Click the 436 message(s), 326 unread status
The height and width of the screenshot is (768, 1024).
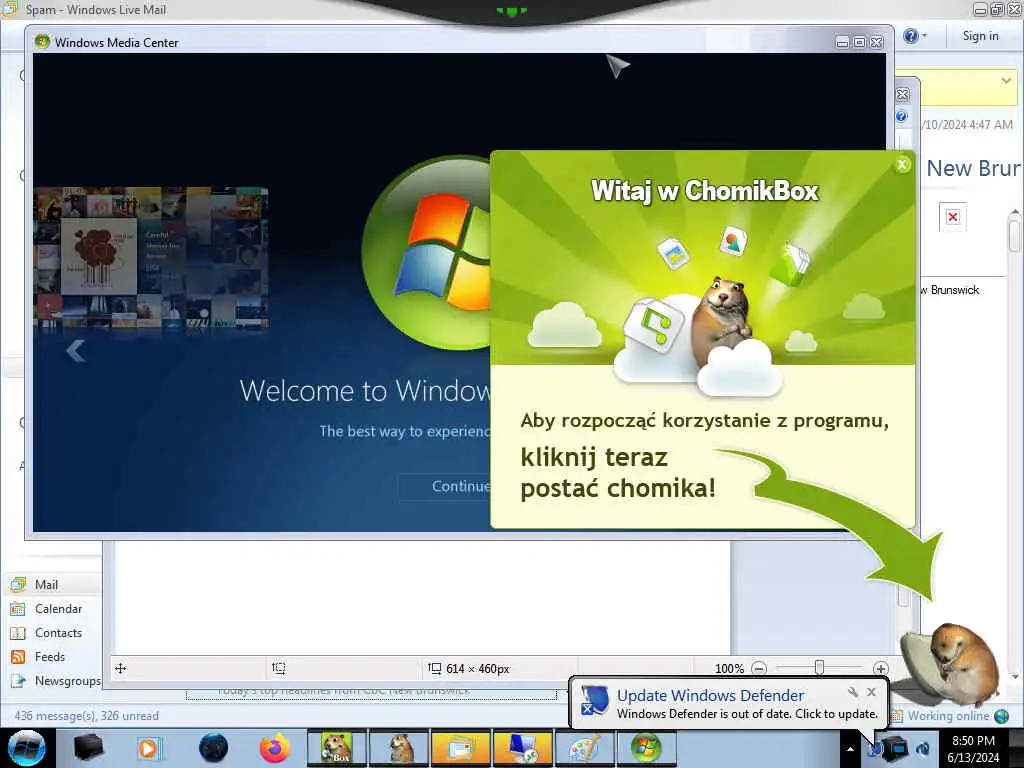point(86,716)
